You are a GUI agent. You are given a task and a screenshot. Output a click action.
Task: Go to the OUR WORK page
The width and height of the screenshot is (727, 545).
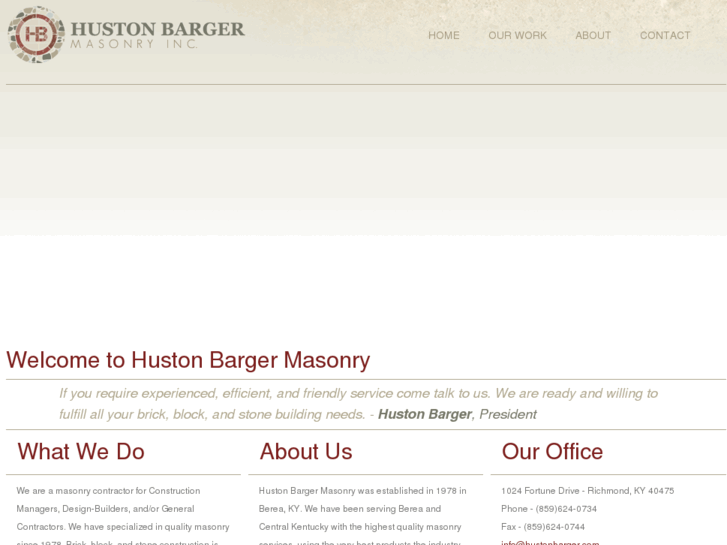click(x=517, y=35)
